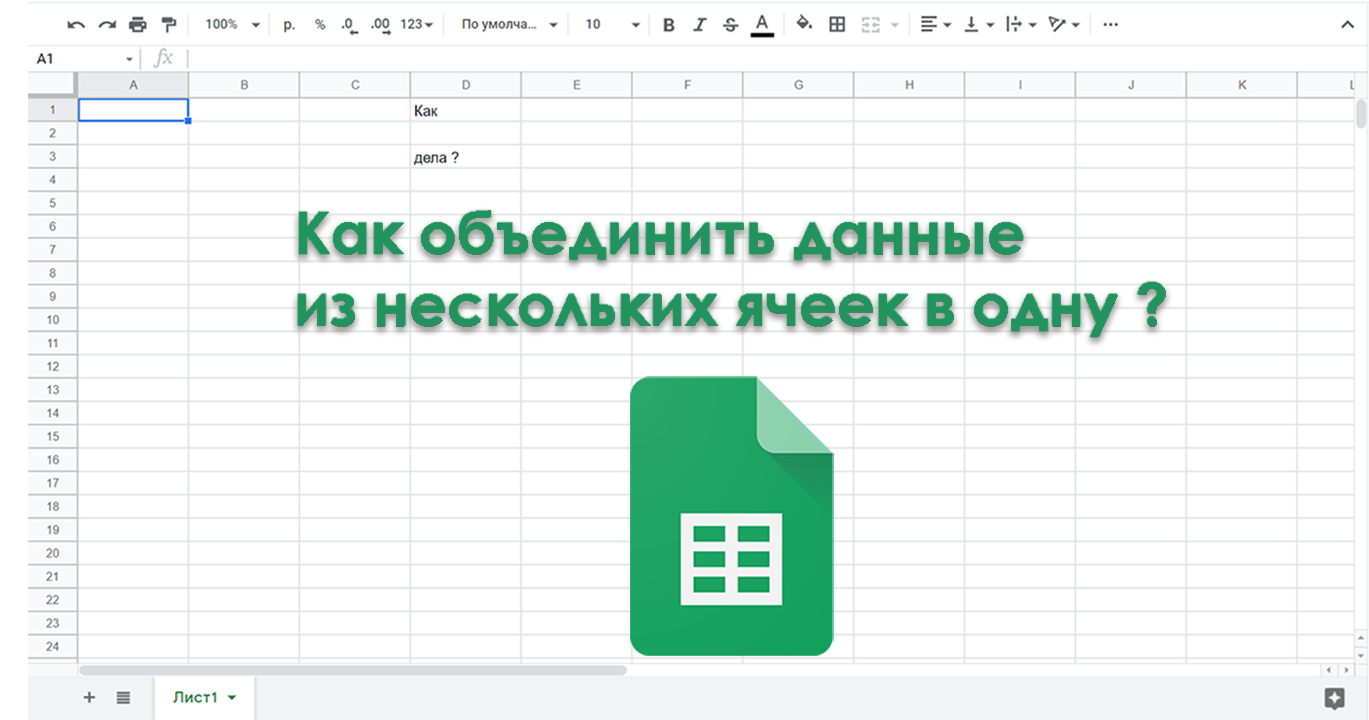Select the cell containing "Как"

[466, 111]
